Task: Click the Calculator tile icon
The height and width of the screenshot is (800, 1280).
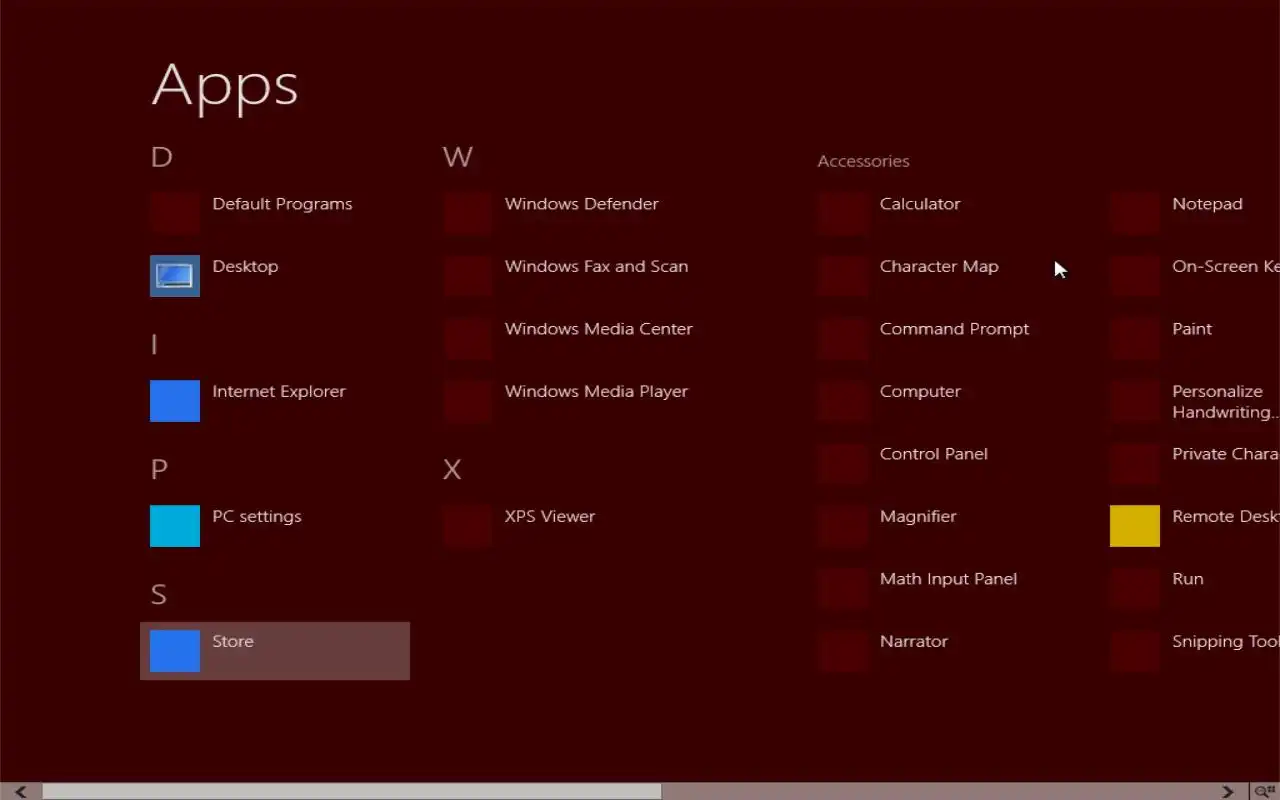Action: (842, 213)
